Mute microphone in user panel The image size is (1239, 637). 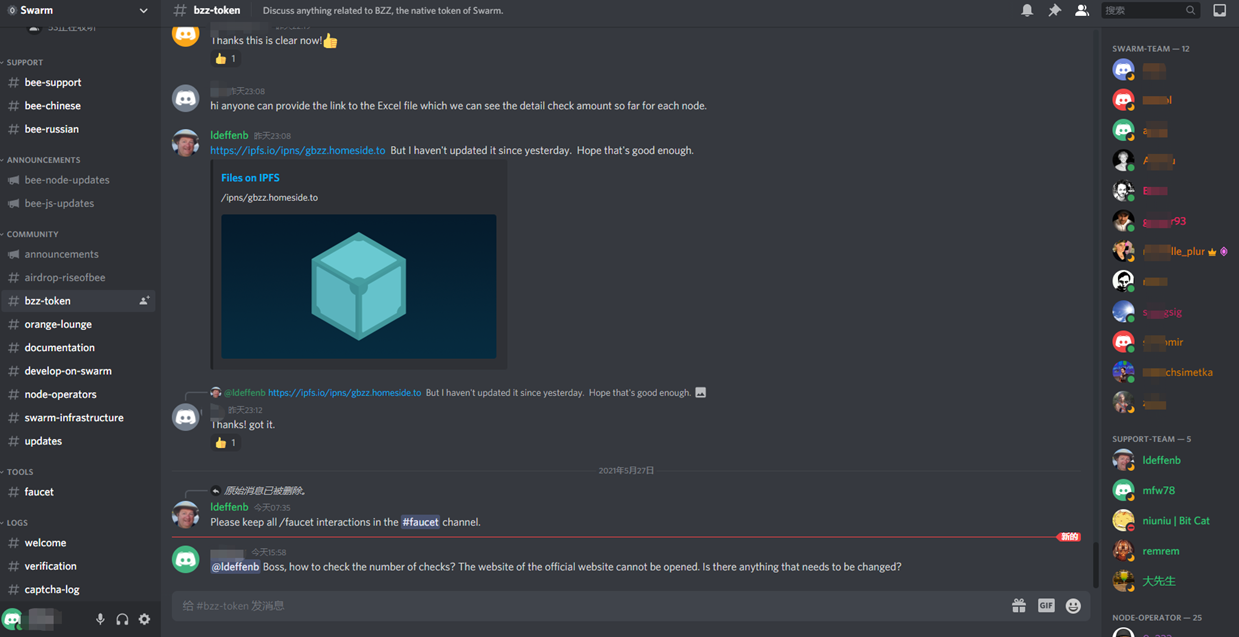[100, 619]
